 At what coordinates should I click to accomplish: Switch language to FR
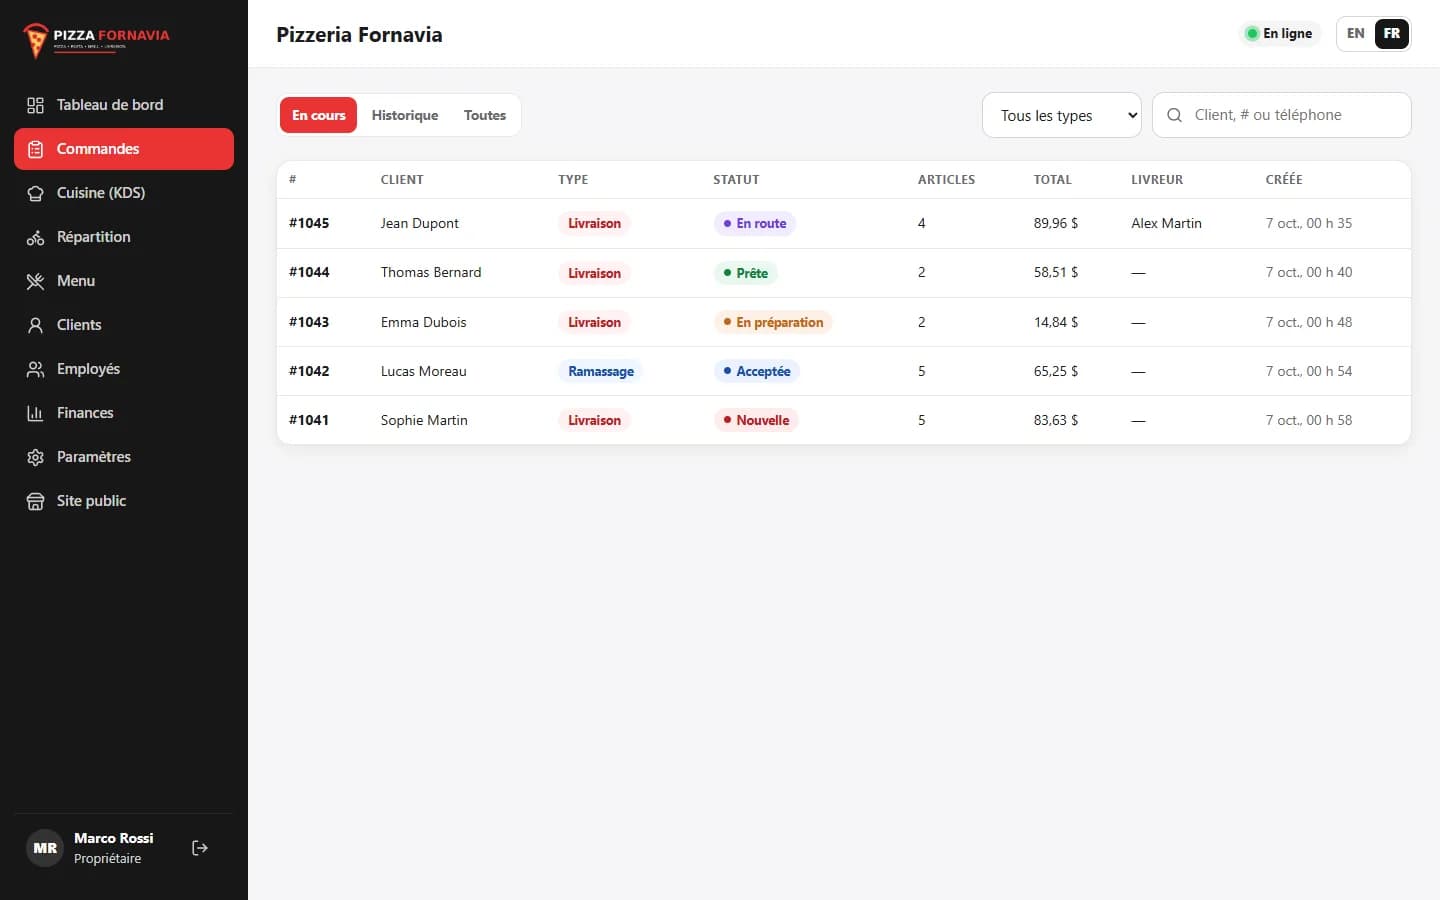1392,33
